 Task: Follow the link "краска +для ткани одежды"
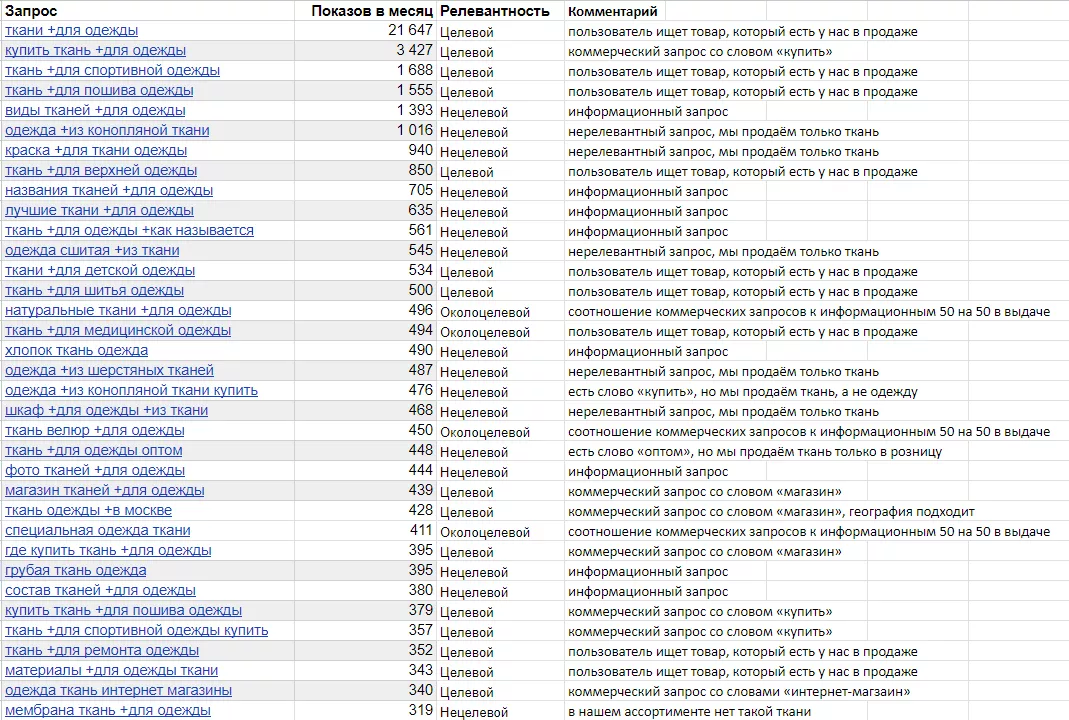pyautogui.click(x=96, y=151)
